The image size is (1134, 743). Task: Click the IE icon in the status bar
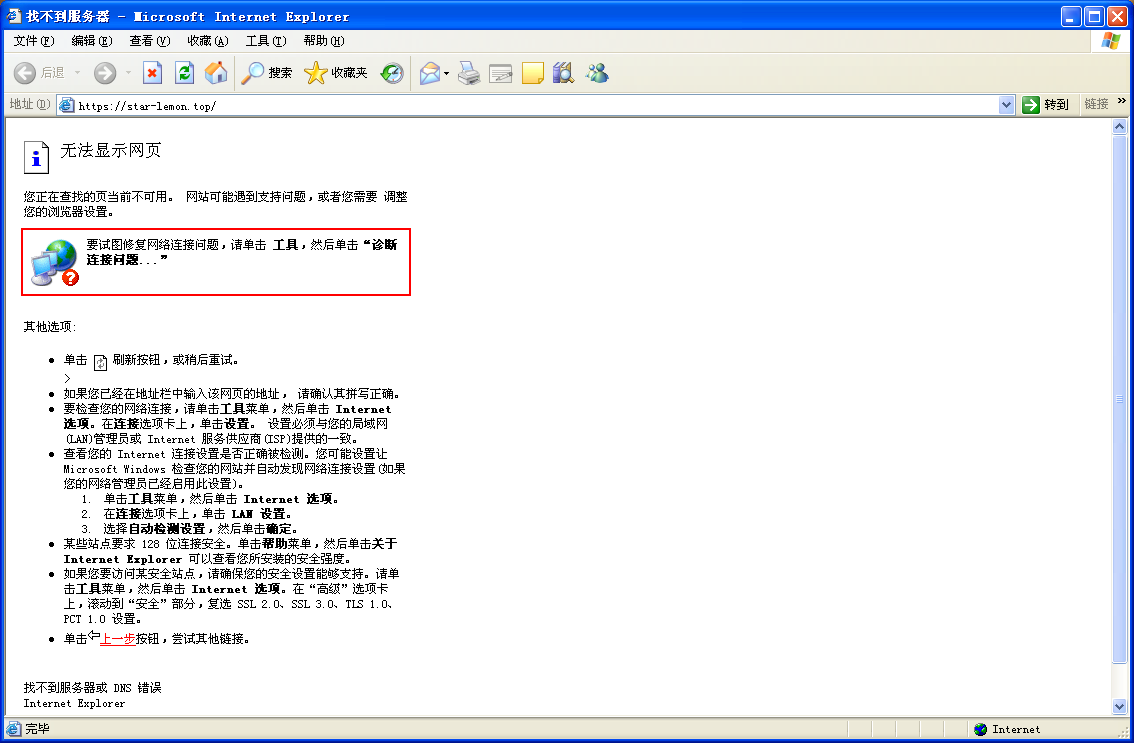pos(13,729)
